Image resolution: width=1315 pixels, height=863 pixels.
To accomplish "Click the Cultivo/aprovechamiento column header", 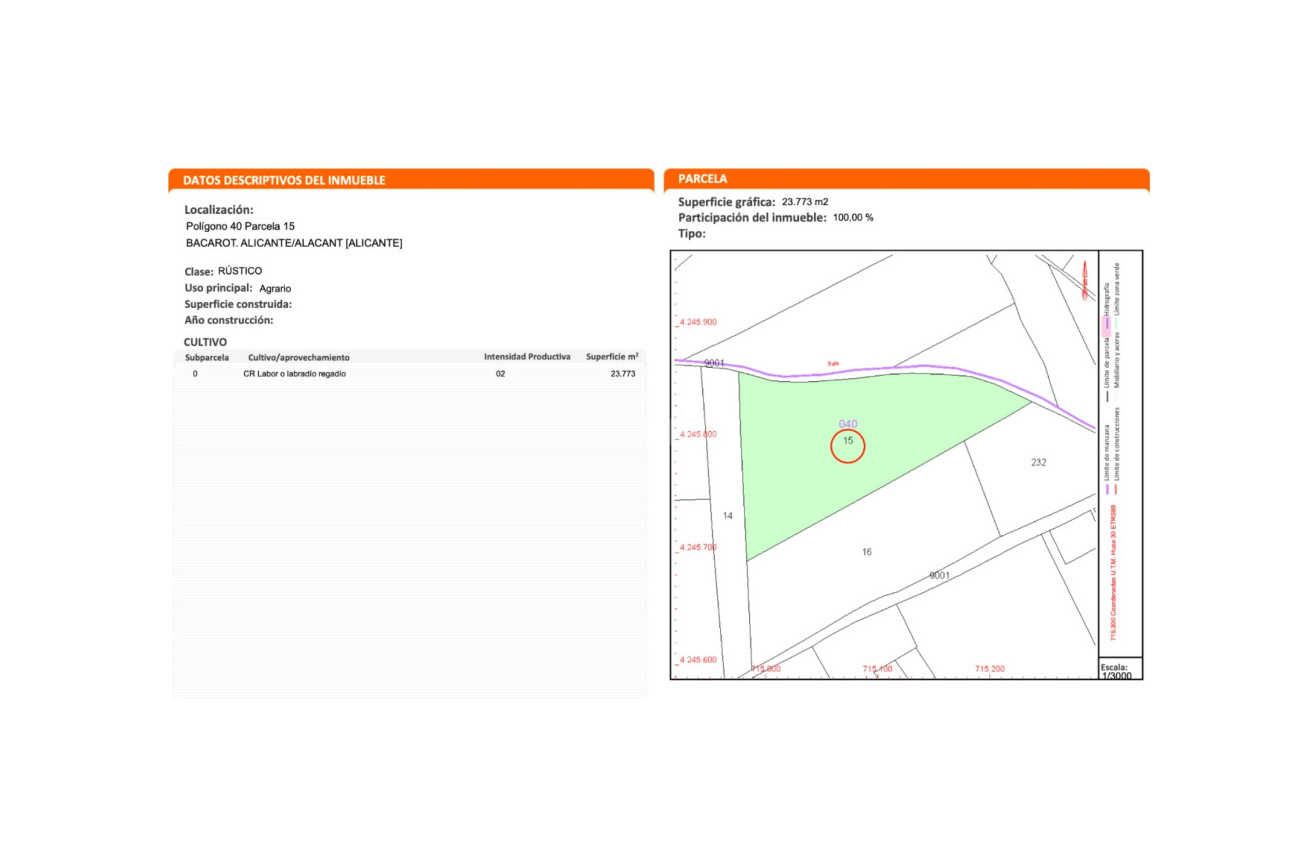I will tap(299, 357).
